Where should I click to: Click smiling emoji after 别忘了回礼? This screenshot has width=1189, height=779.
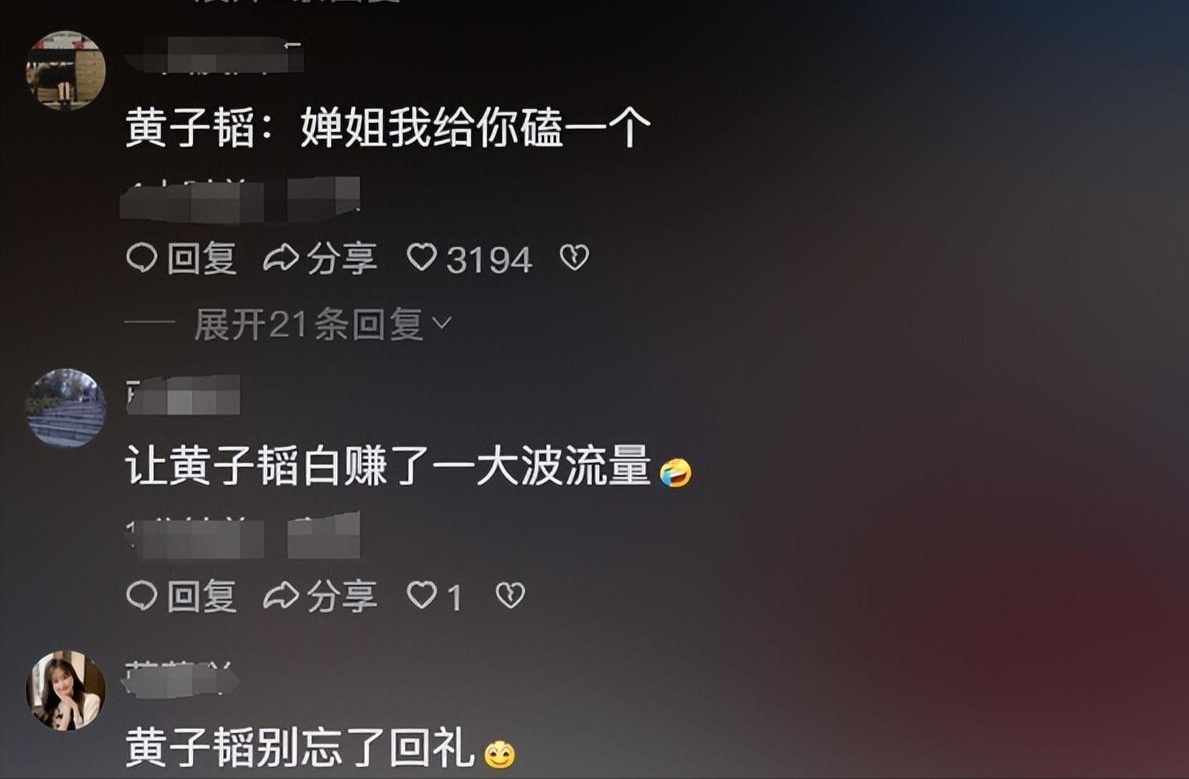pyautogui.click(x=500, y=754)
